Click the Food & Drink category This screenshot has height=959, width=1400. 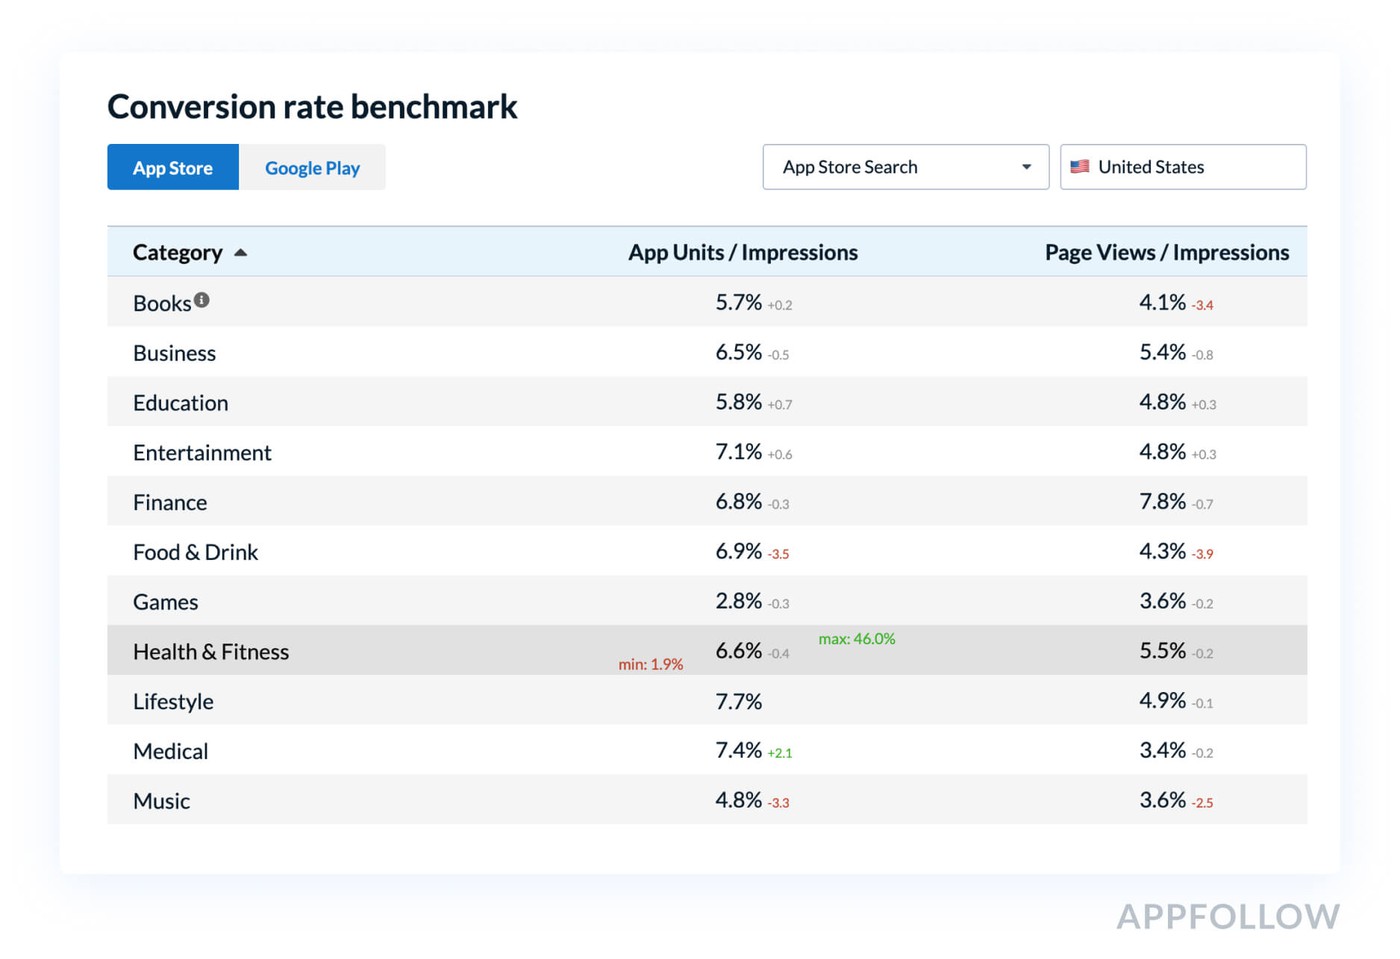tap(195, 552)
